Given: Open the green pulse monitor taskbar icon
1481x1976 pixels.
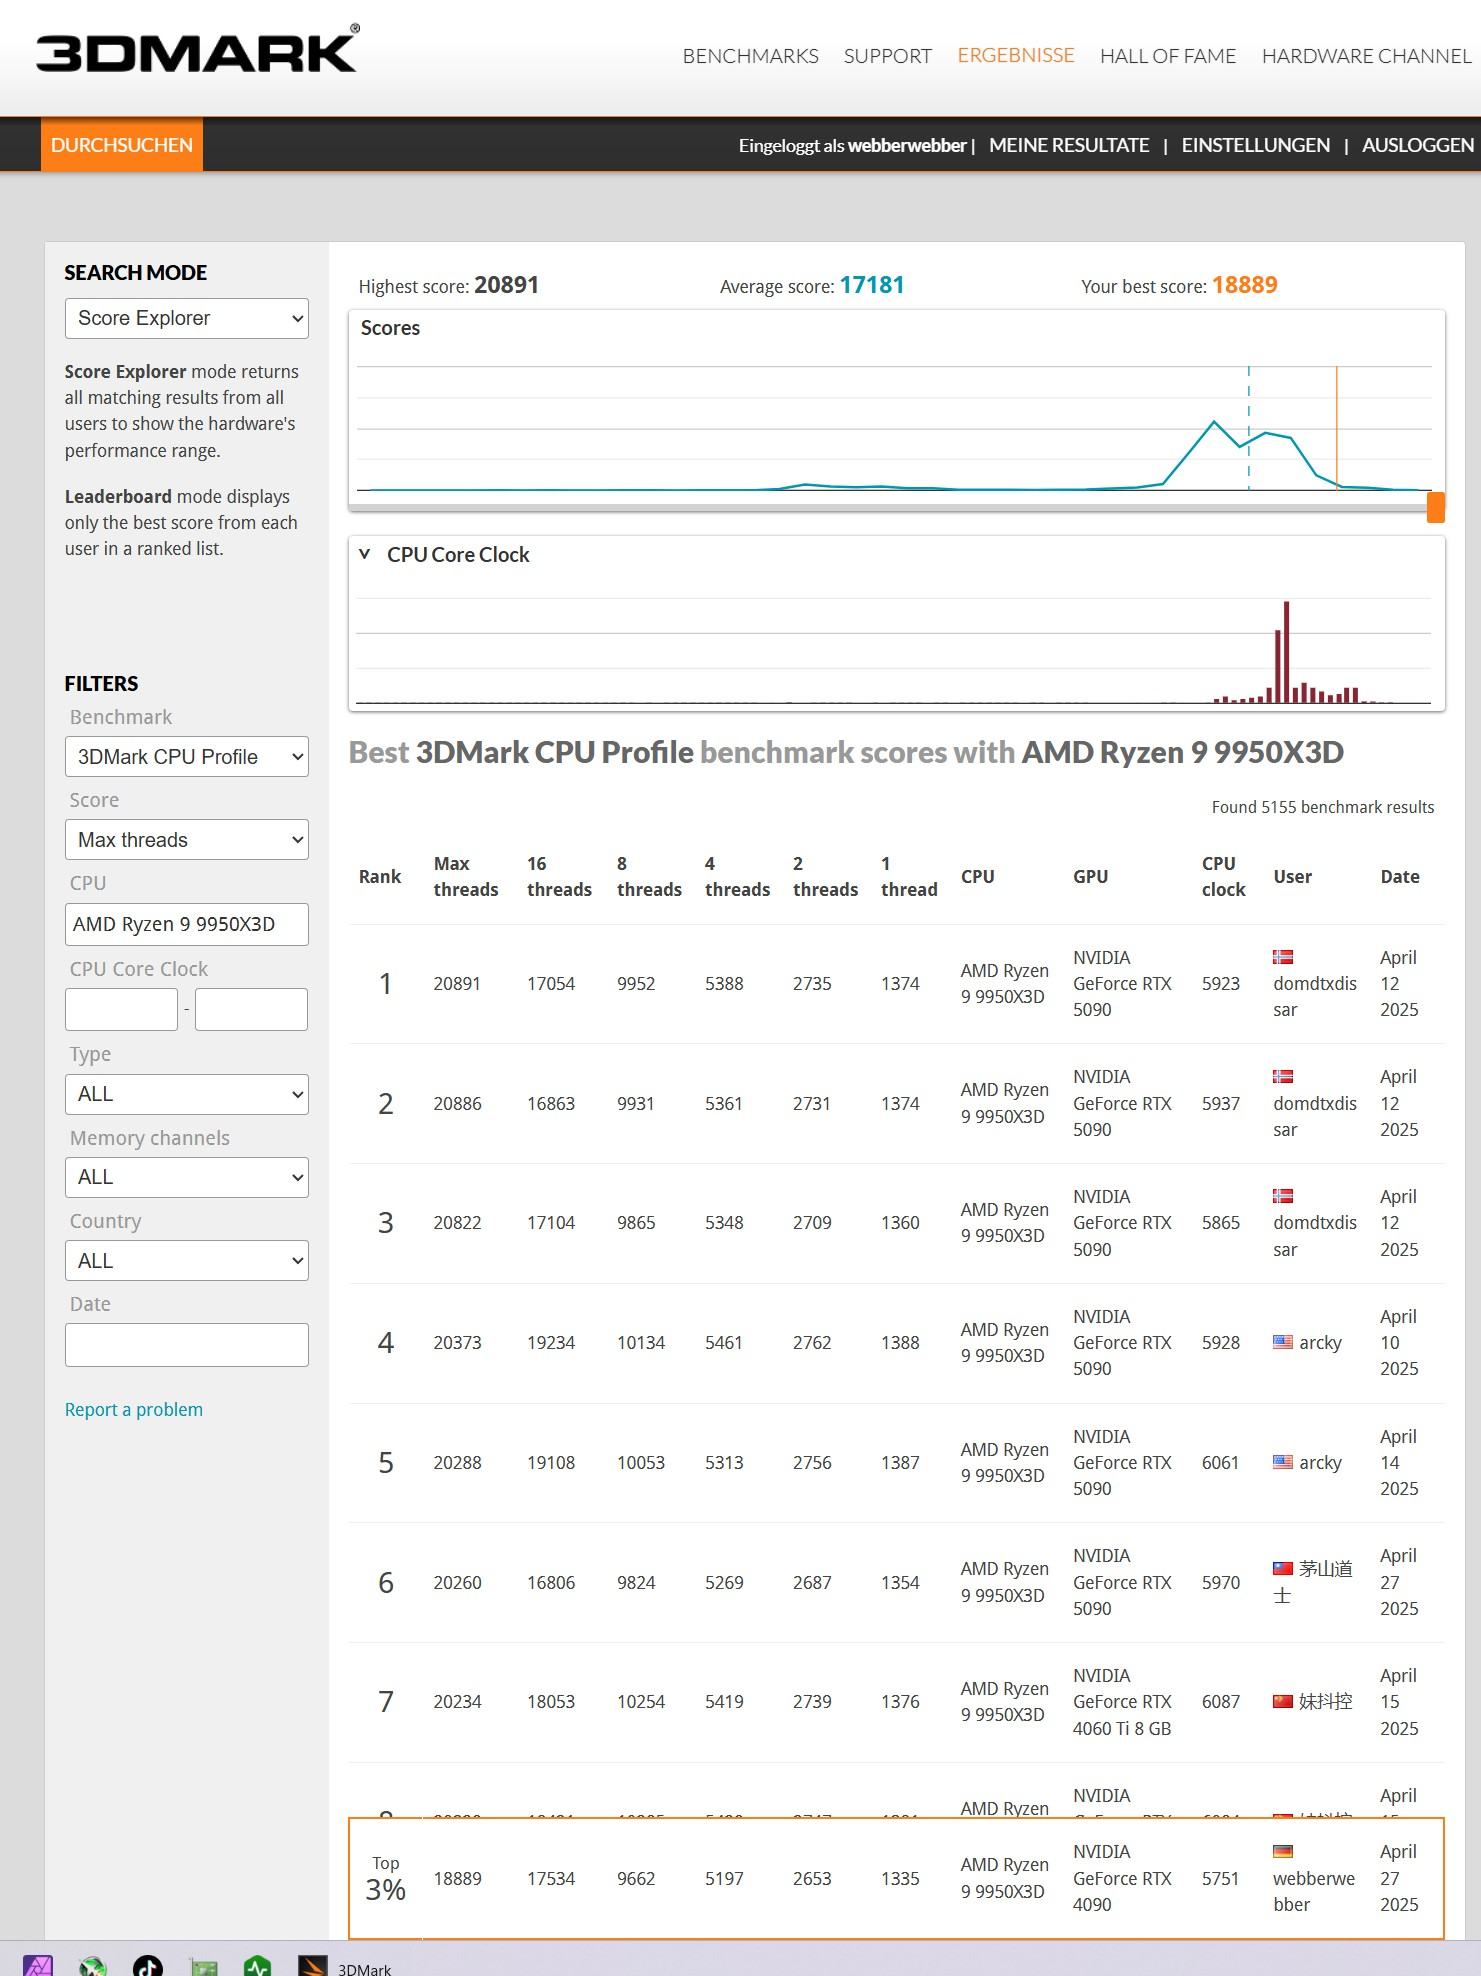Looking at the screenshot, I should 258,1965.
